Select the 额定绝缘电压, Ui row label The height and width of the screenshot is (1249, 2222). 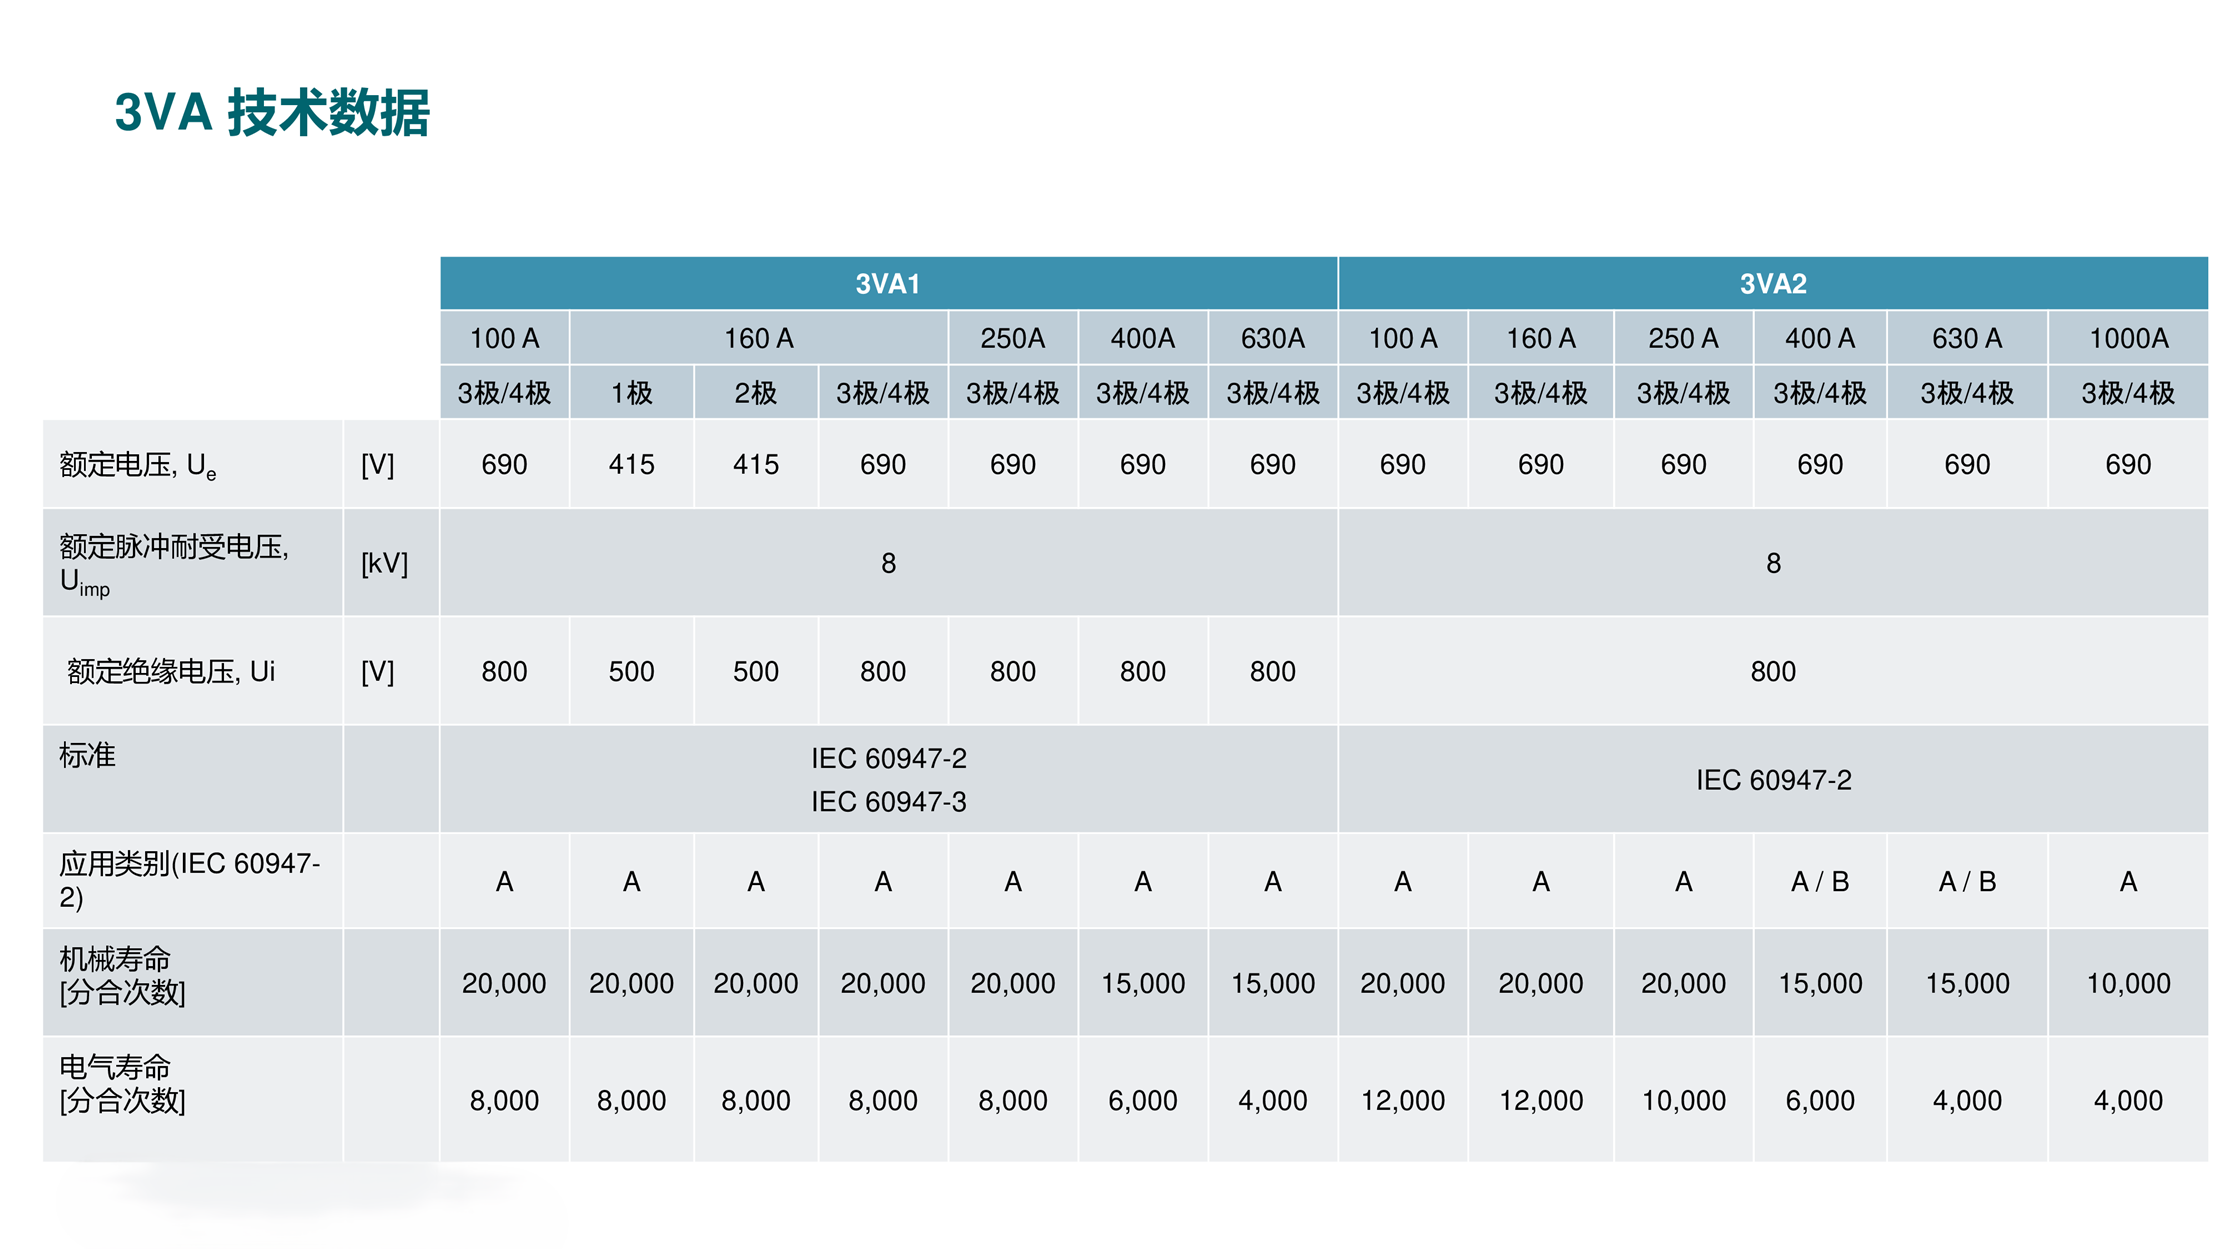(x=170, y=671)
